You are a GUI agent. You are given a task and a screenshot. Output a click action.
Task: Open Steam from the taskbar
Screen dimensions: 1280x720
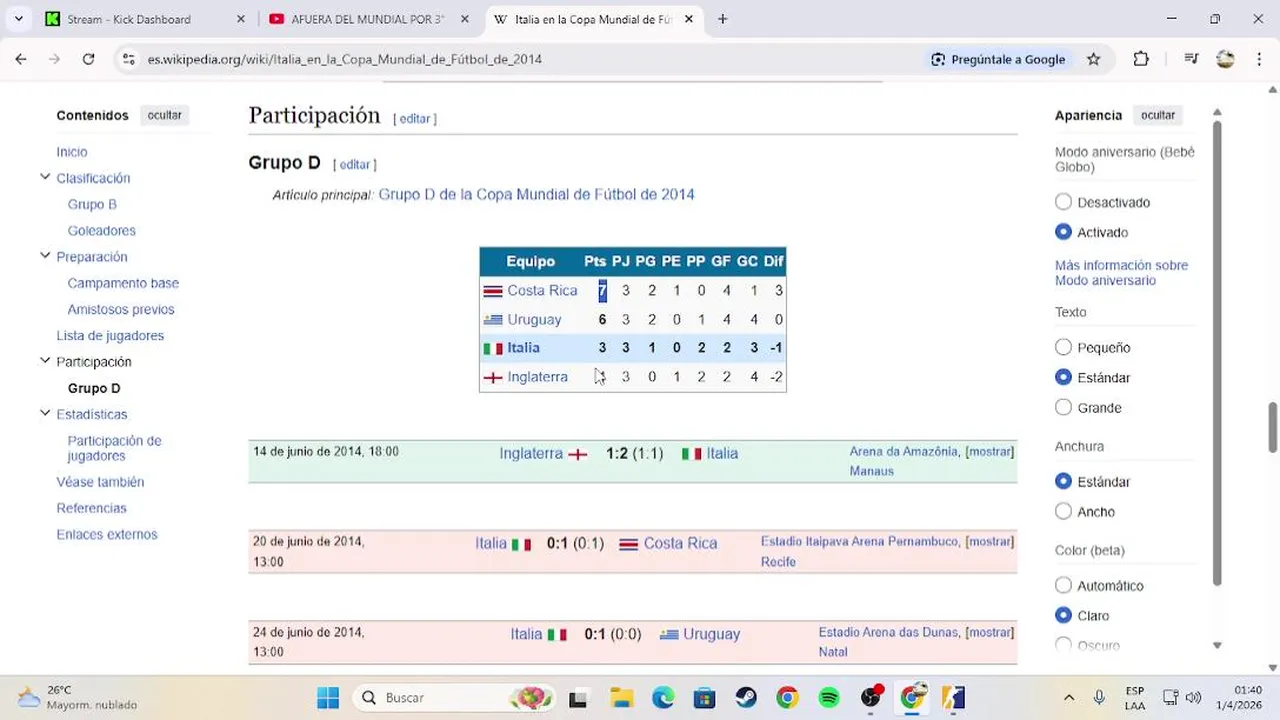coord(746,697)
